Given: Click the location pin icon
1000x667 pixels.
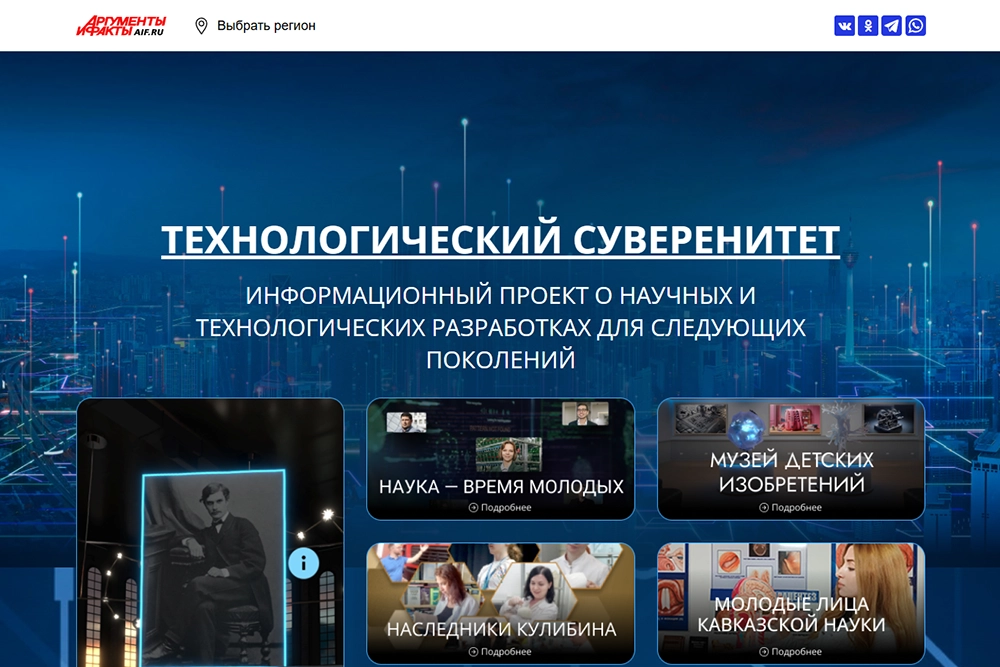Looking at the screenshot, I should click(201, 26).
